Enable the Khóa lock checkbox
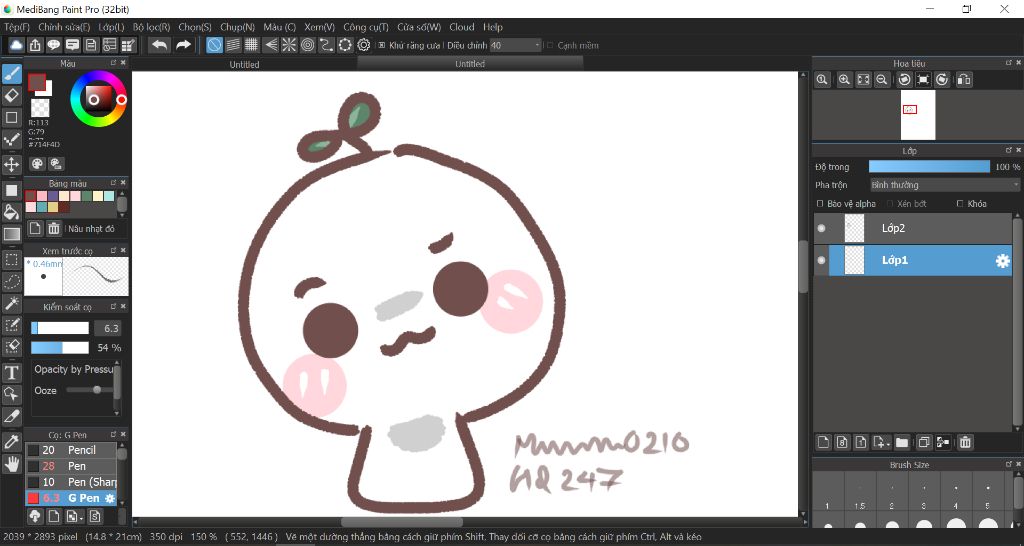 point(960,204)
